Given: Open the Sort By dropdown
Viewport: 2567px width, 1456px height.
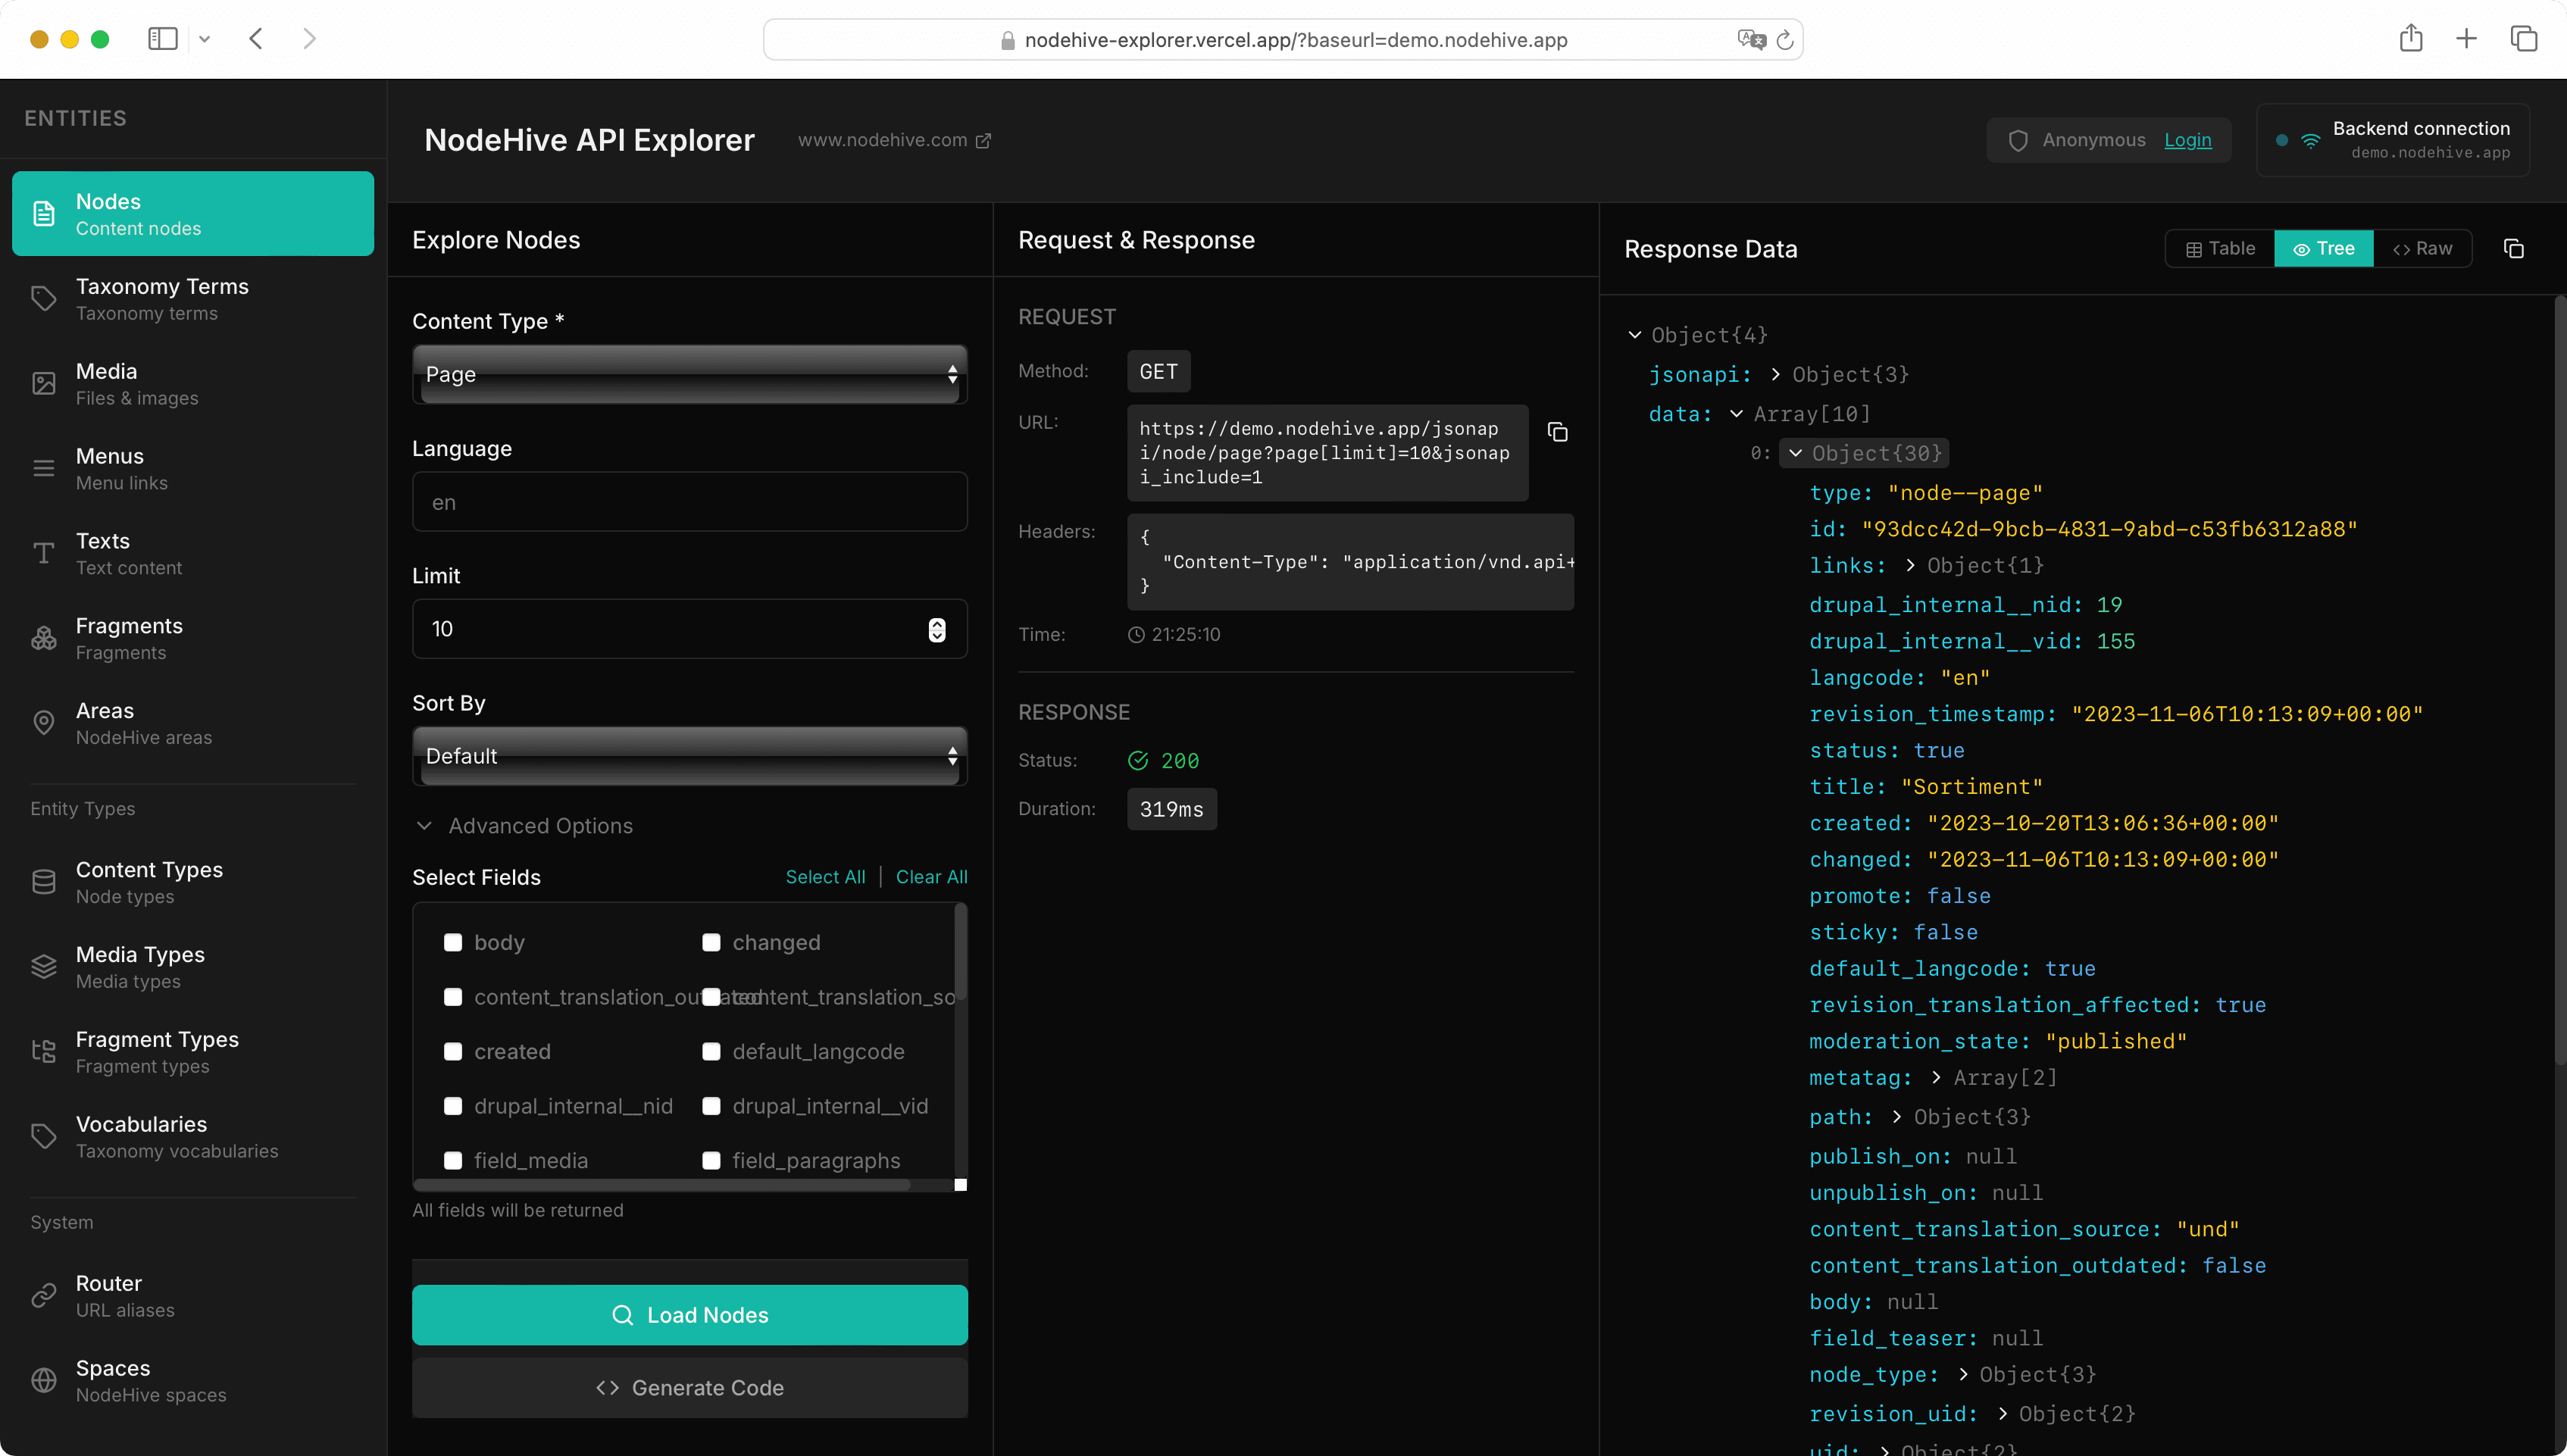Looking at the screenshot, I should [689, 756].
